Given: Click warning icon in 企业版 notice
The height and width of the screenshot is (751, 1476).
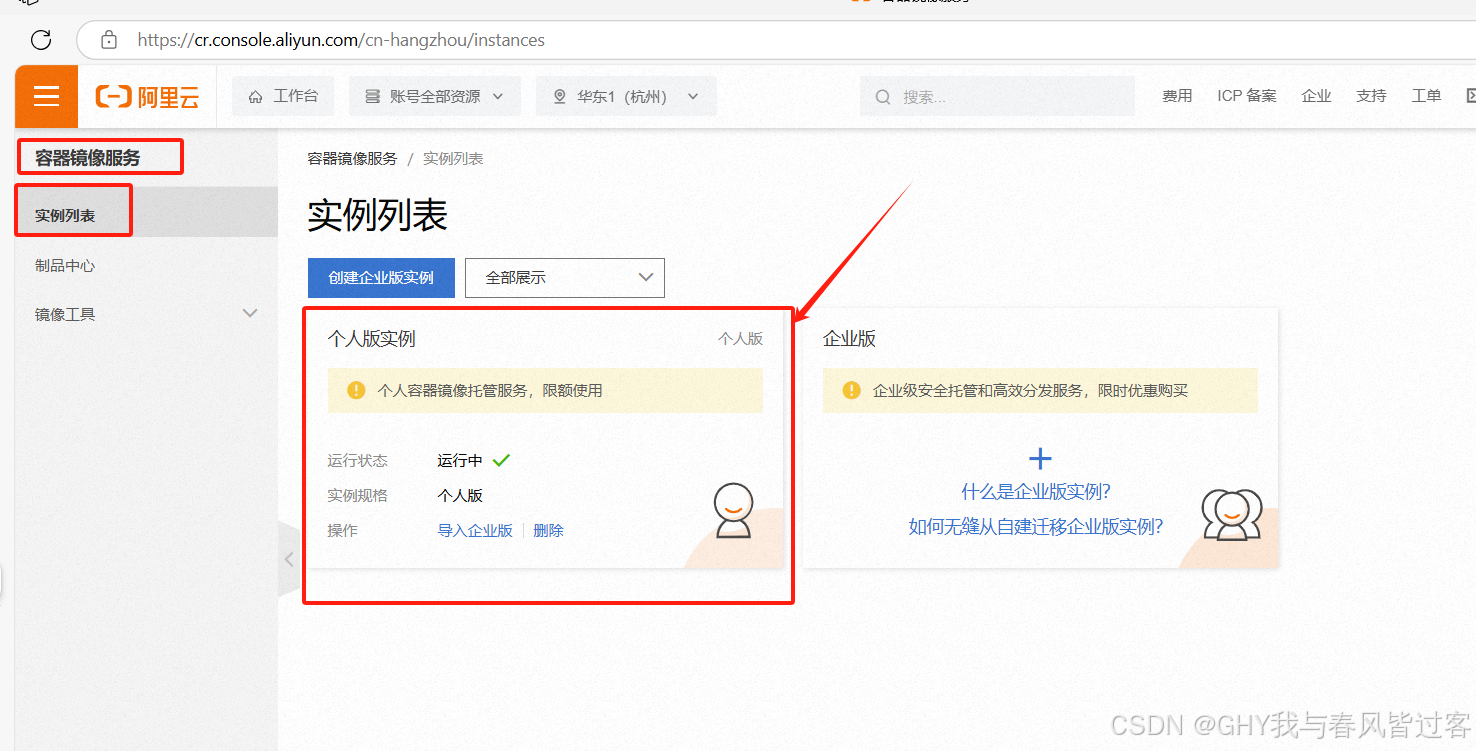Looking at the screenshot, I should [851, 390].
